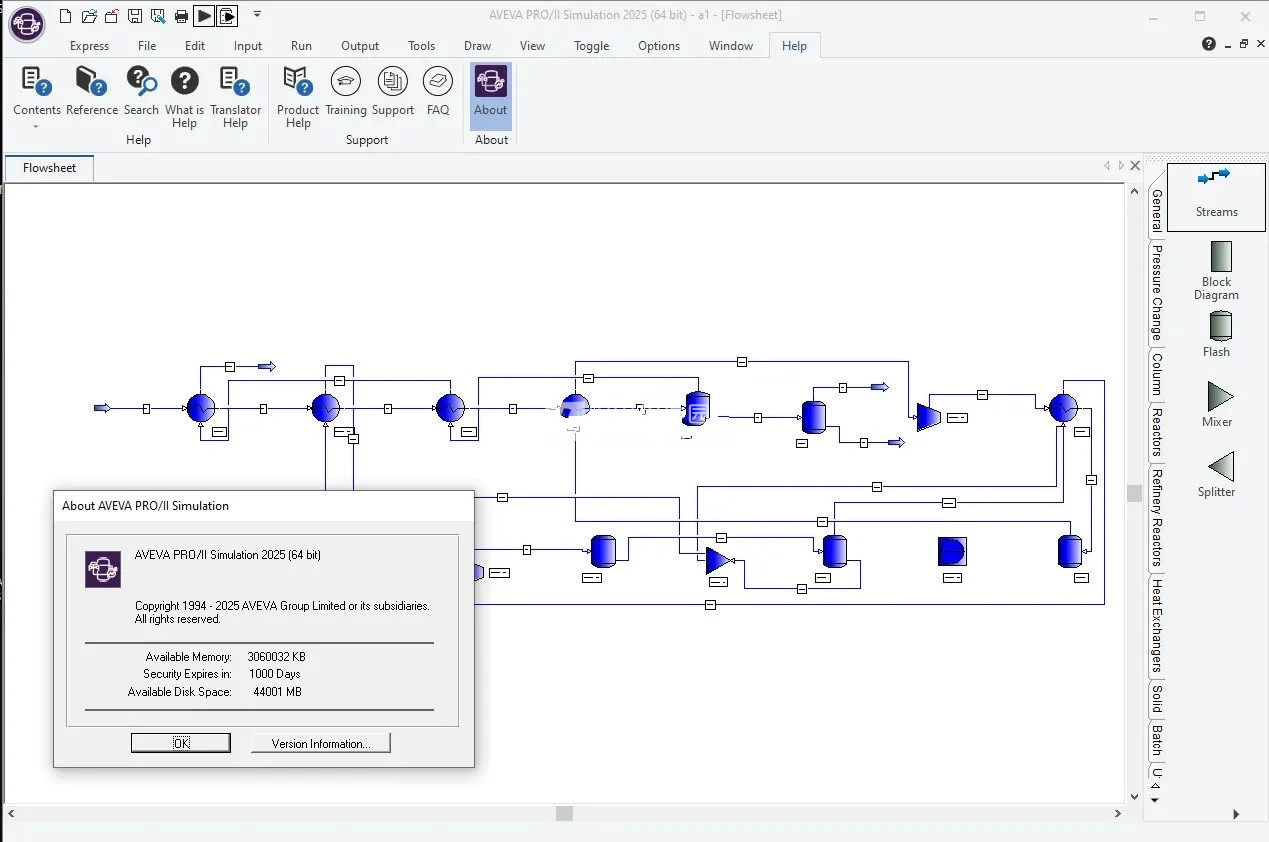1269x842 pixels.
Task: Open the Refinery Reactors palette tab
Action: click(x=1157, y=518)
